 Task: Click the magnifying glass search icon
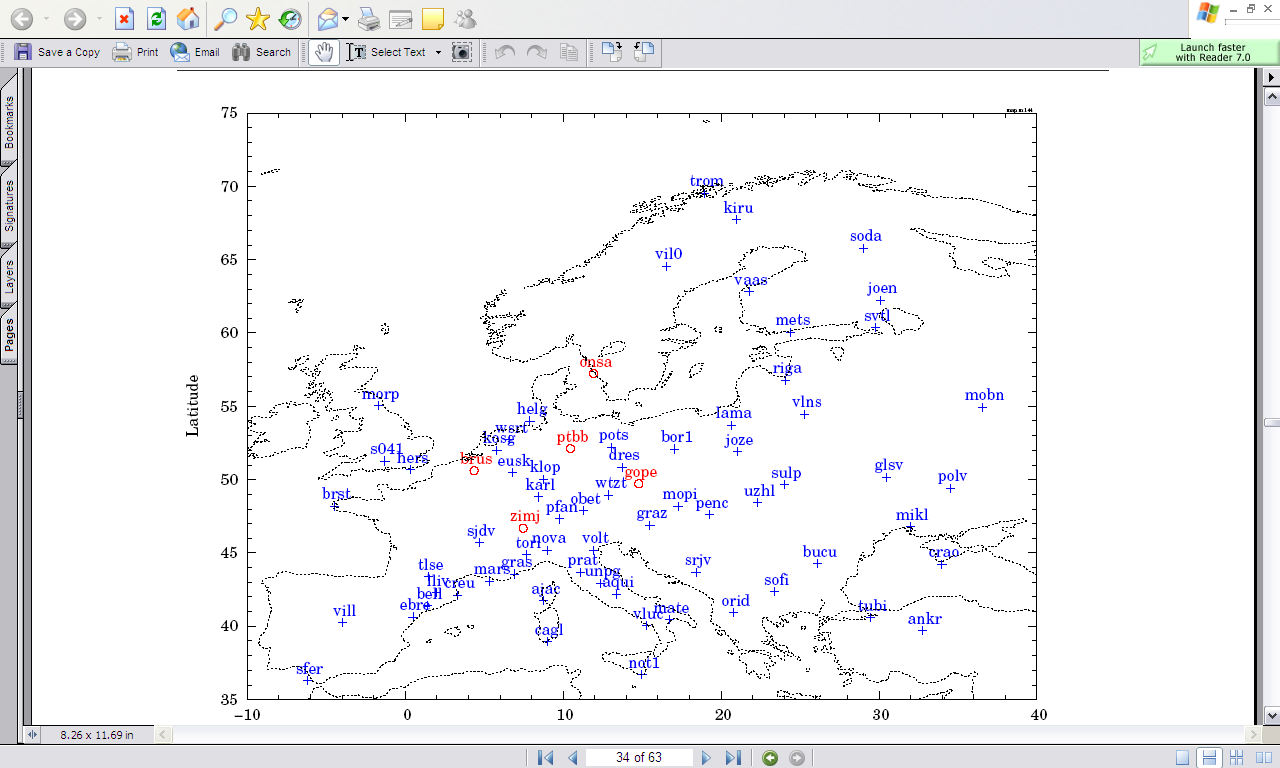click(x=226, y=18)
